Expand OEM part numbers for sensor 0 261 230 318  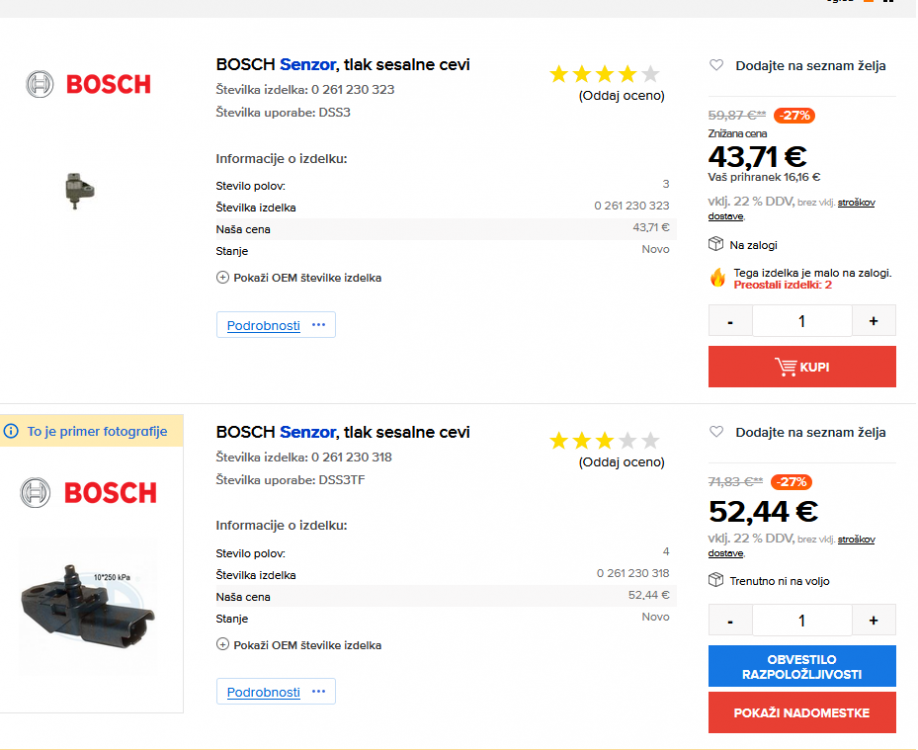(x=299, y=645)
